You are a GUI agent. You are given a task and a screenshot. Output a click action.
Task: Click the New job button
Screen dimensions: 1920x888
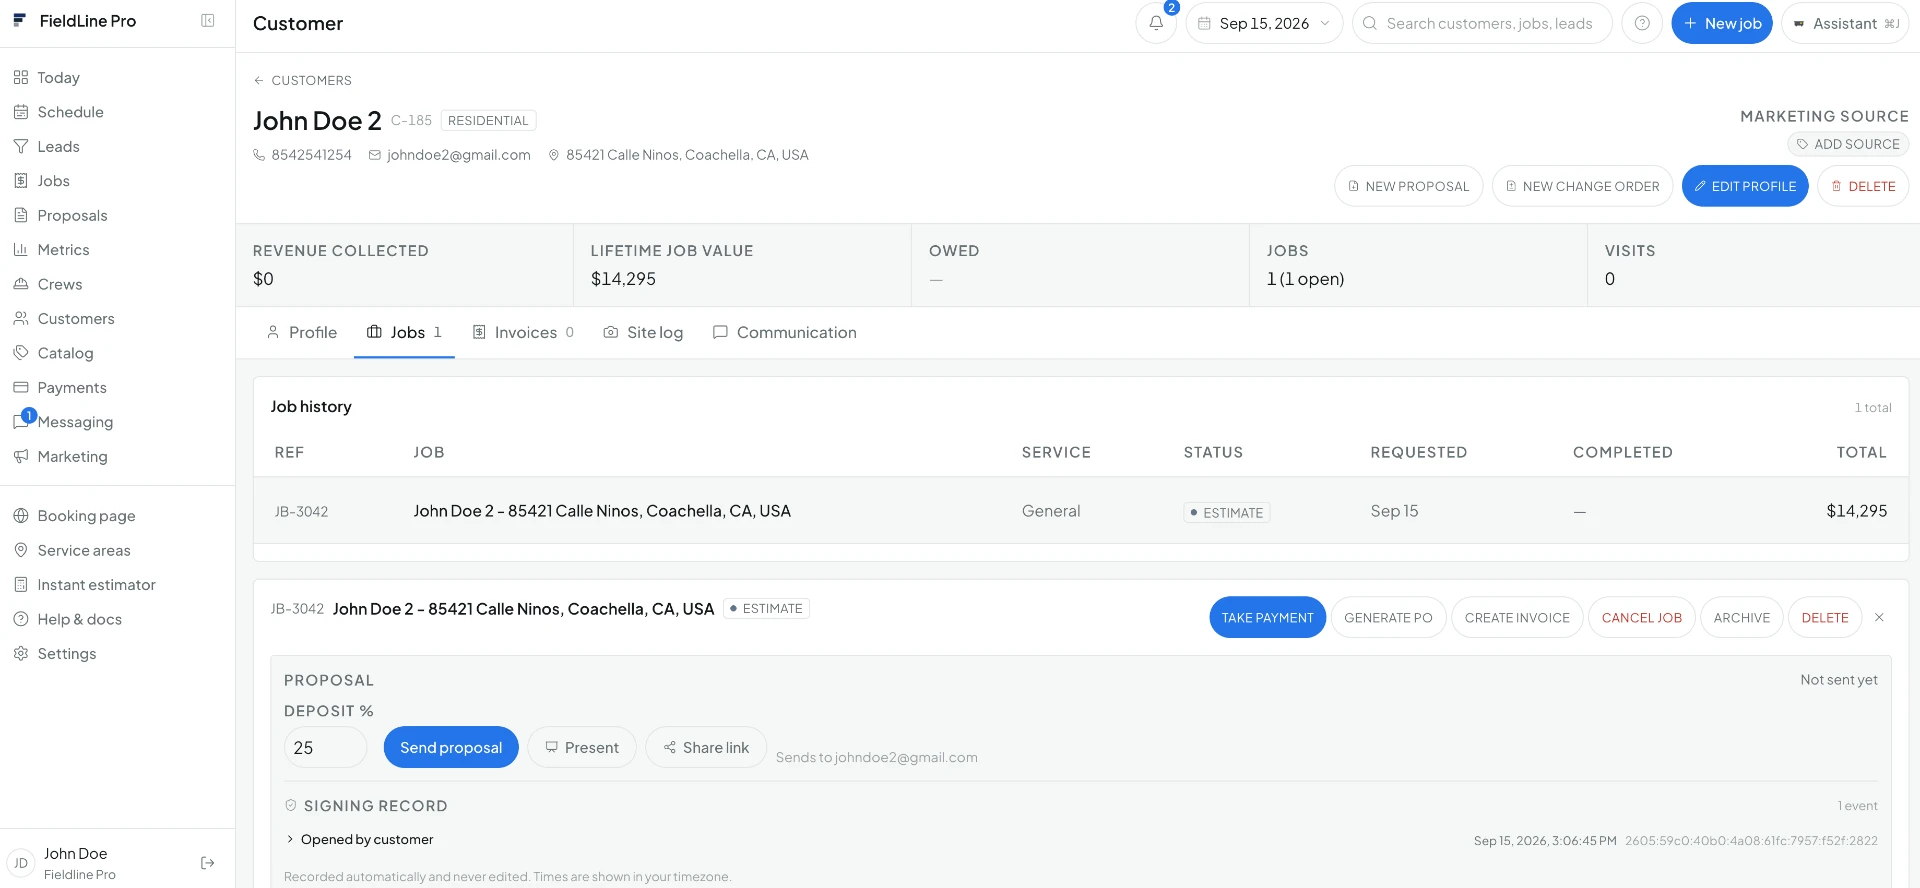pos(1722,23)
